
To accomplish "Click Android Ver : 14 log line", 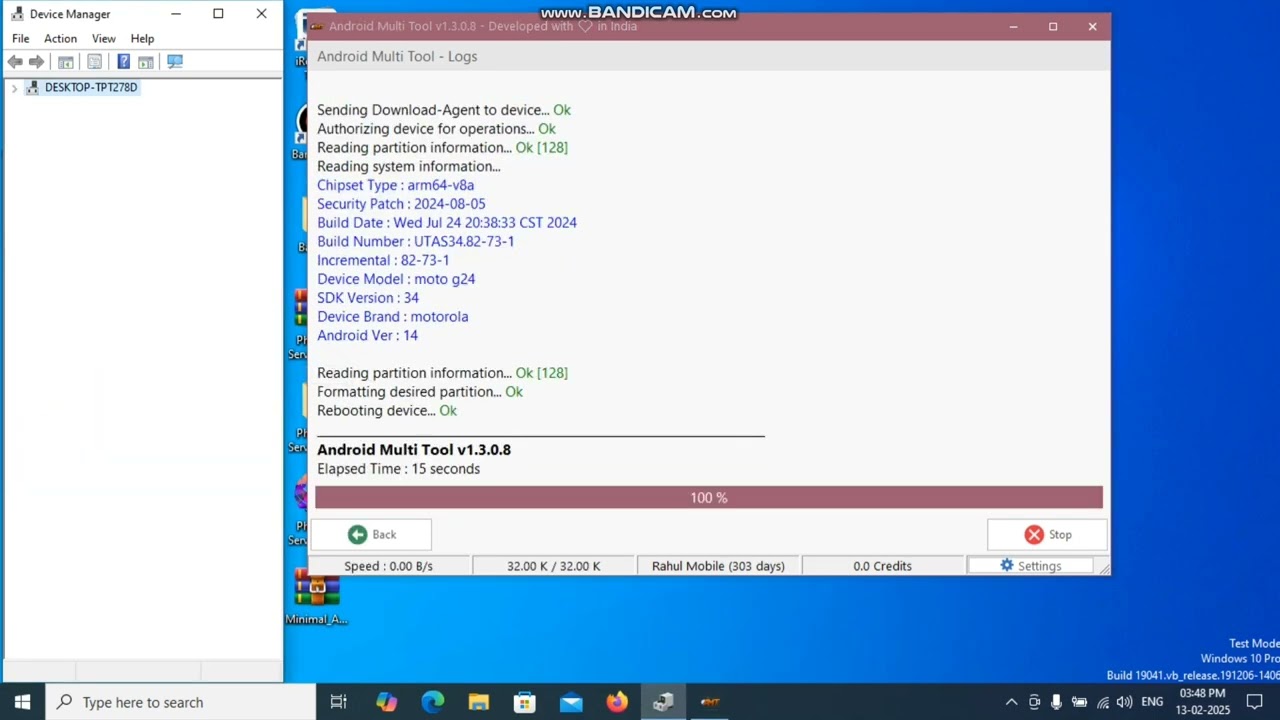I will [x=367, y=336].
